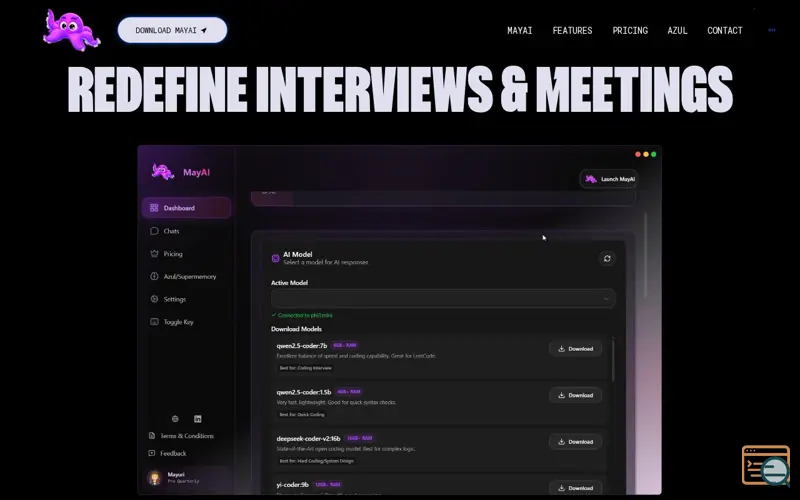This screenshot has height=500, width=800.
Task: Click the Download Models heading
Action: point(296,329)
